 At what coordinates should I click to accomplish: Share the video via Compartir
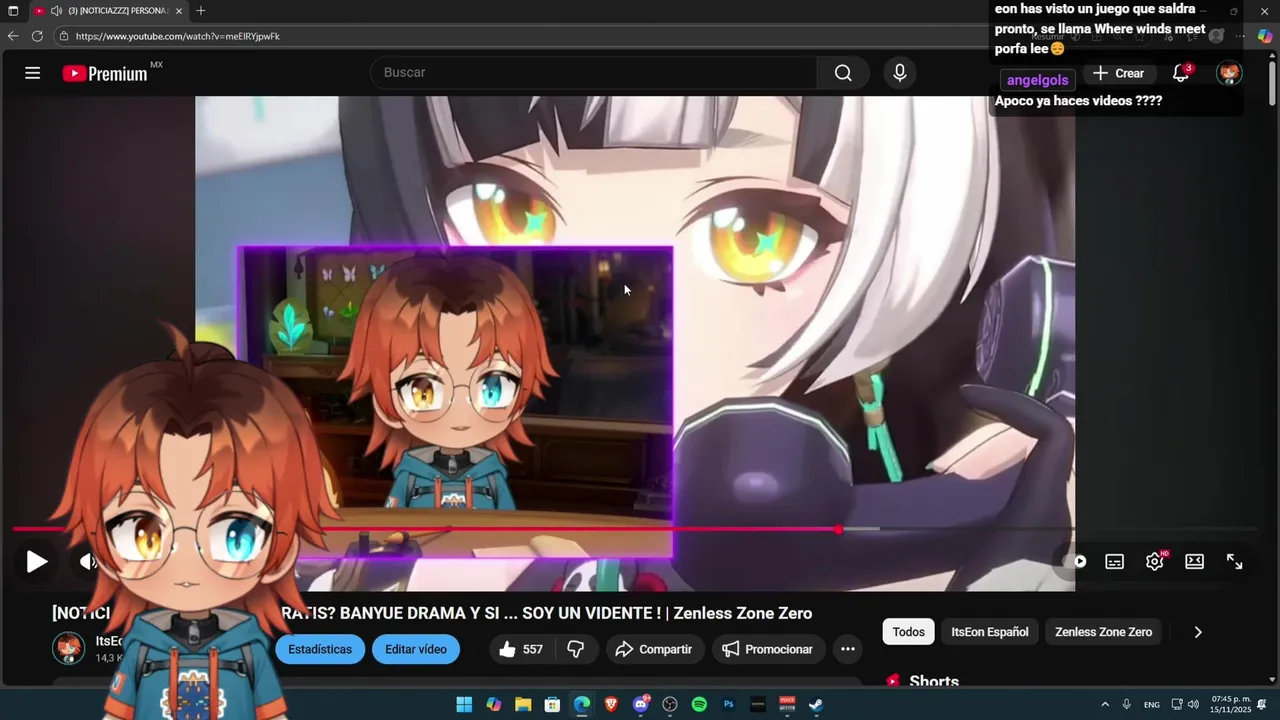tap(654, 649)
